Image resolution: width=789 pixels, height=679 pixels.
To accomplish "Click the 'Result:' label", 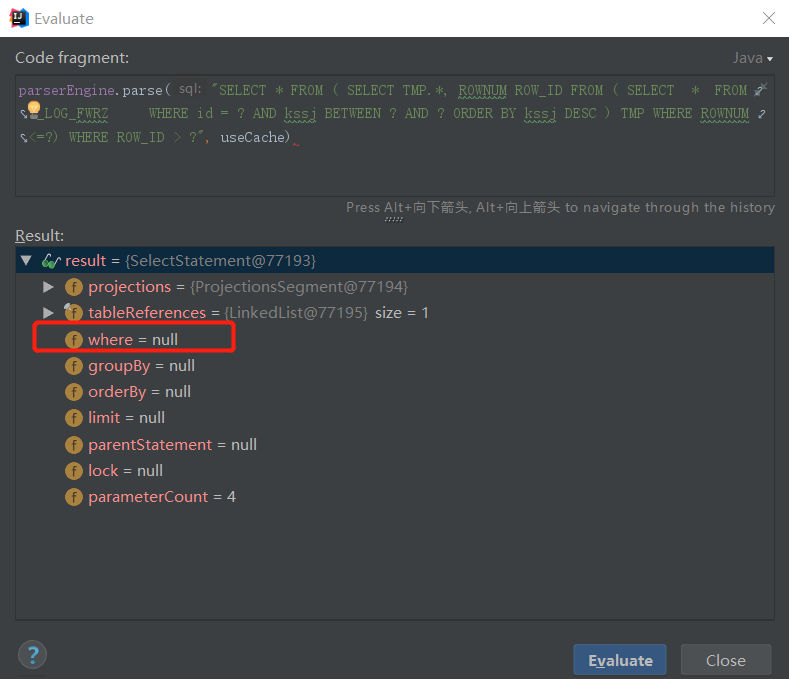I will tap(39, 236).
